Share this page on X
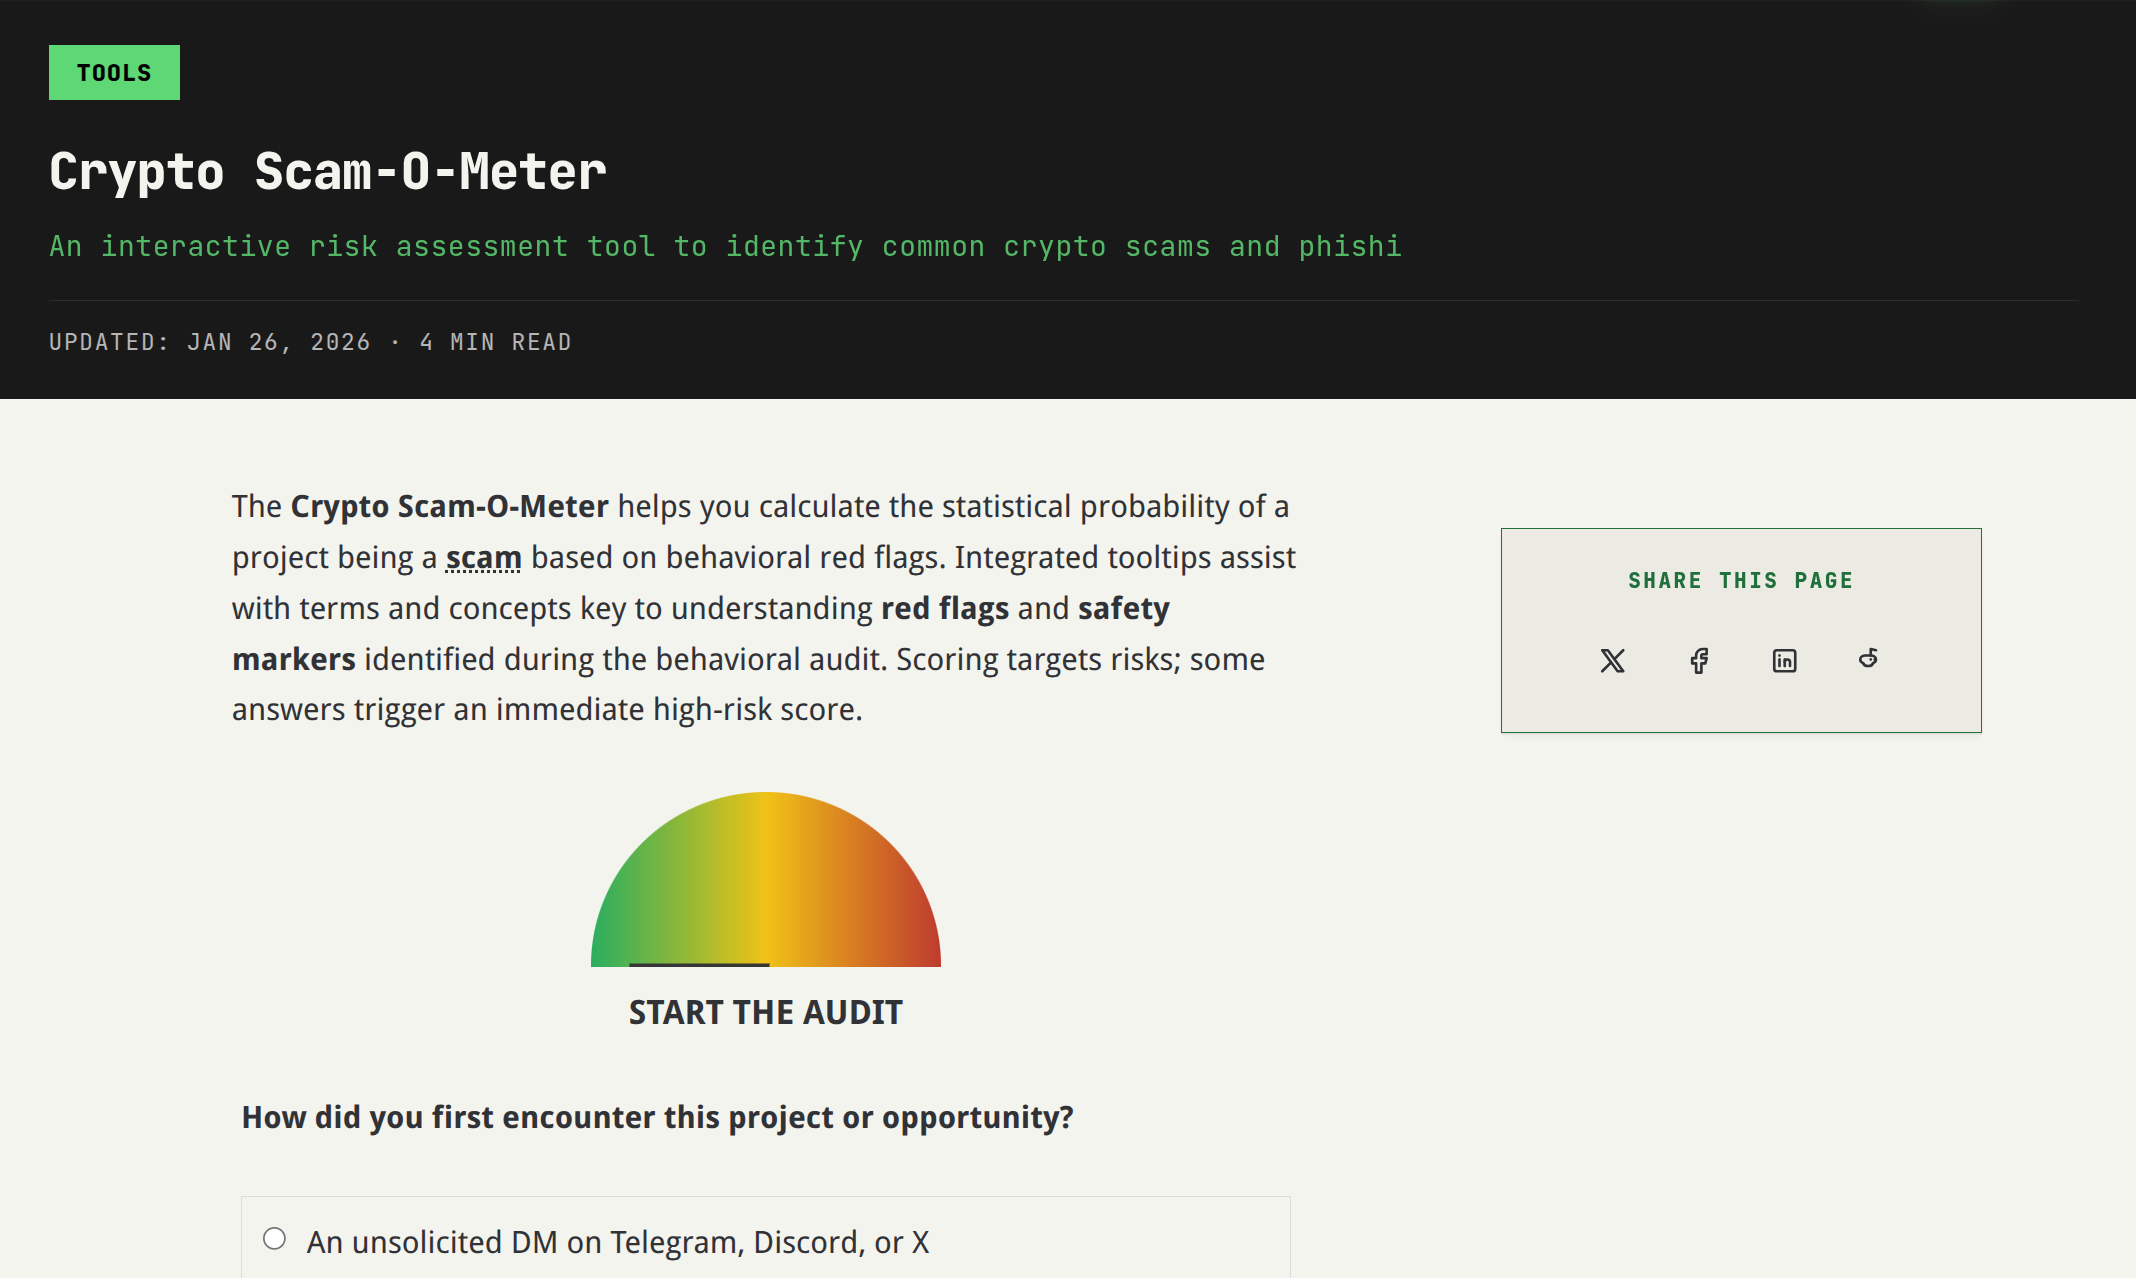Screen dimensions: 2136x1278 click(1613, 660)
